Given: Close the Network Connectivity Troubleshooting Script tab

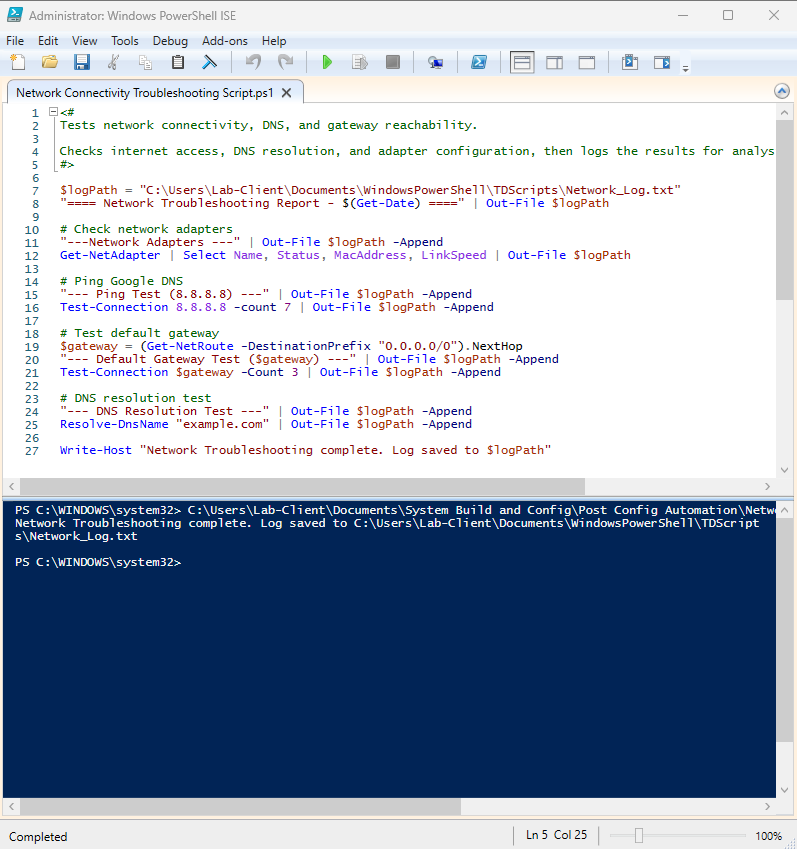Looking at the screenshot, I should [286, 92].
